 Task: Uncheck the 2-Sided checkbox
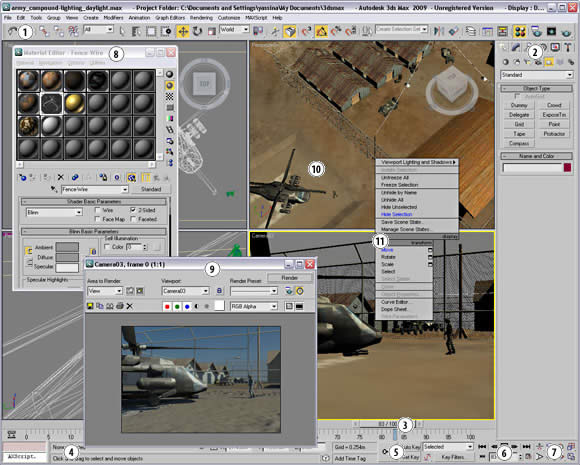click(x=133, y=210)
